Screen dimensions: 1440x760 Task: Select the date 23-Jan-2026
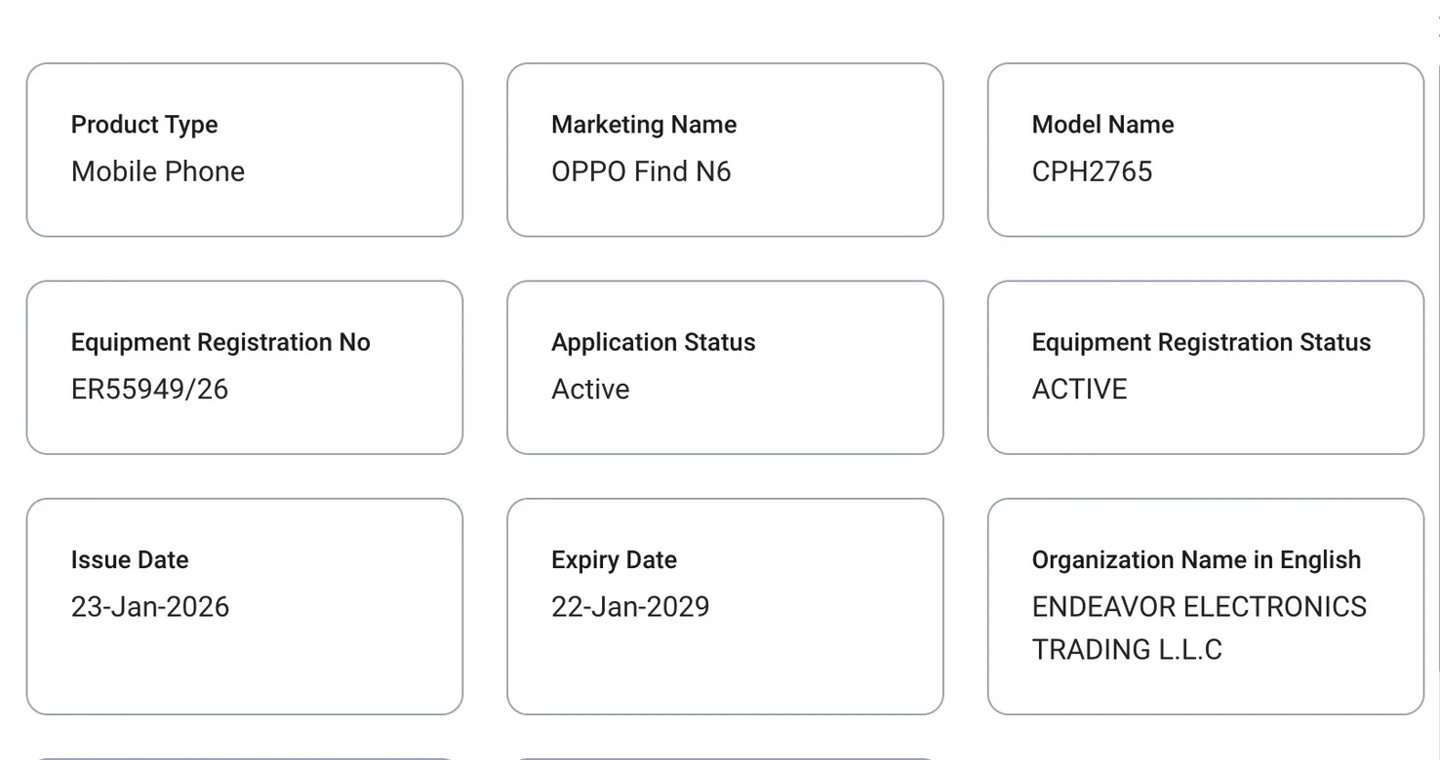pyautogui.click(x=150, y=607)
